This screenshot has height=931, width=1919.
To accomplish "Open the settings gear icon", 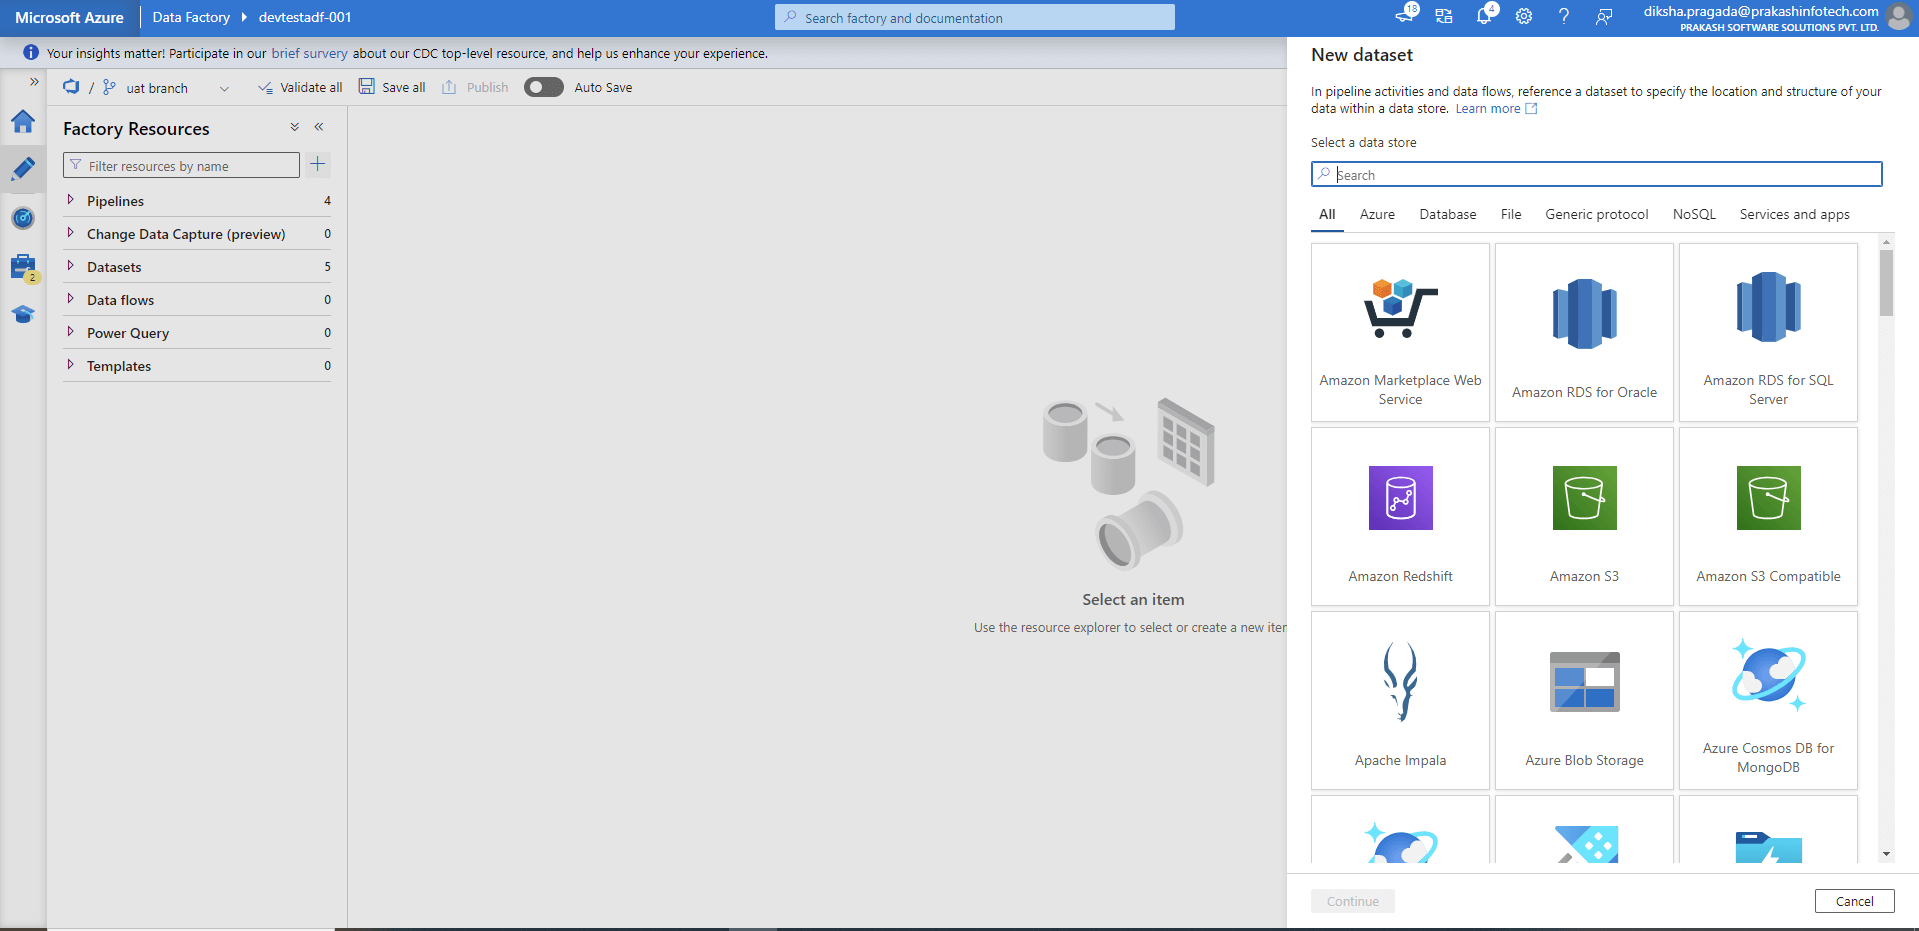I will click(x=1524, y=17).
